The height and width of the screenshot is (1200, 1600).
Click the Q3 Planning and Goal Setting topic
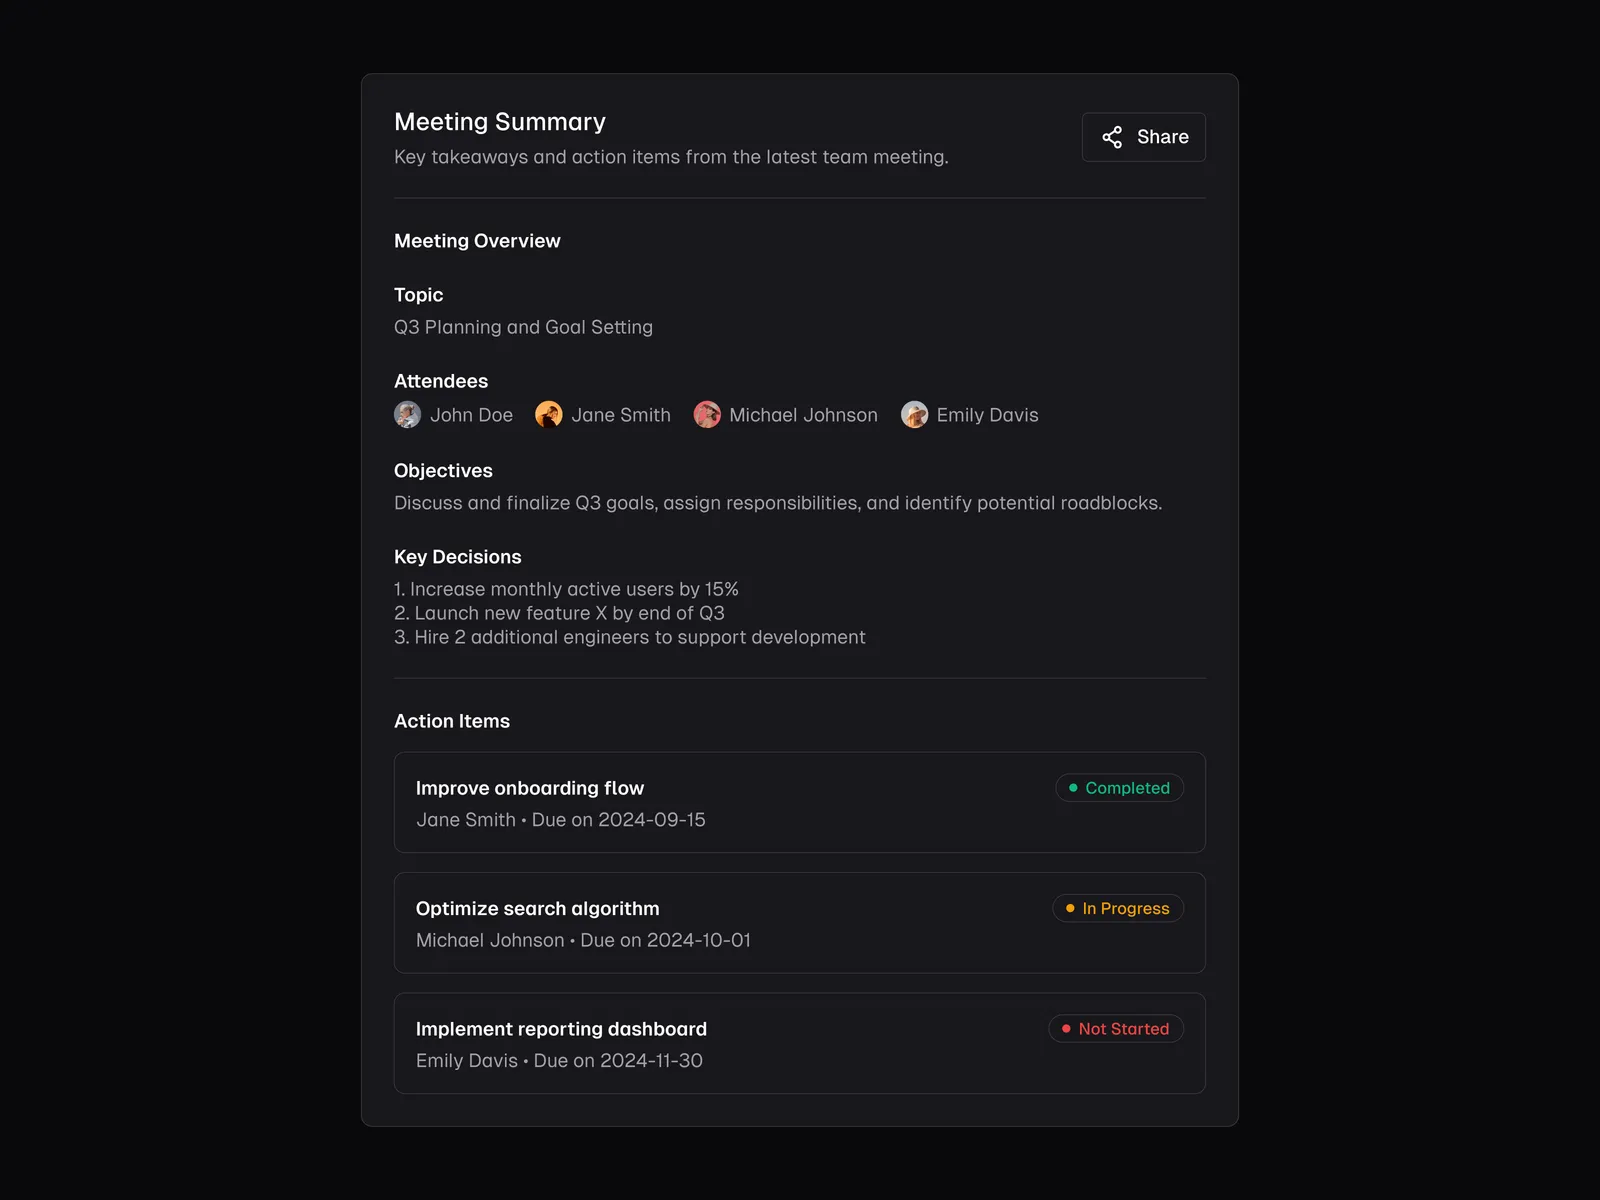coord(523,327)
